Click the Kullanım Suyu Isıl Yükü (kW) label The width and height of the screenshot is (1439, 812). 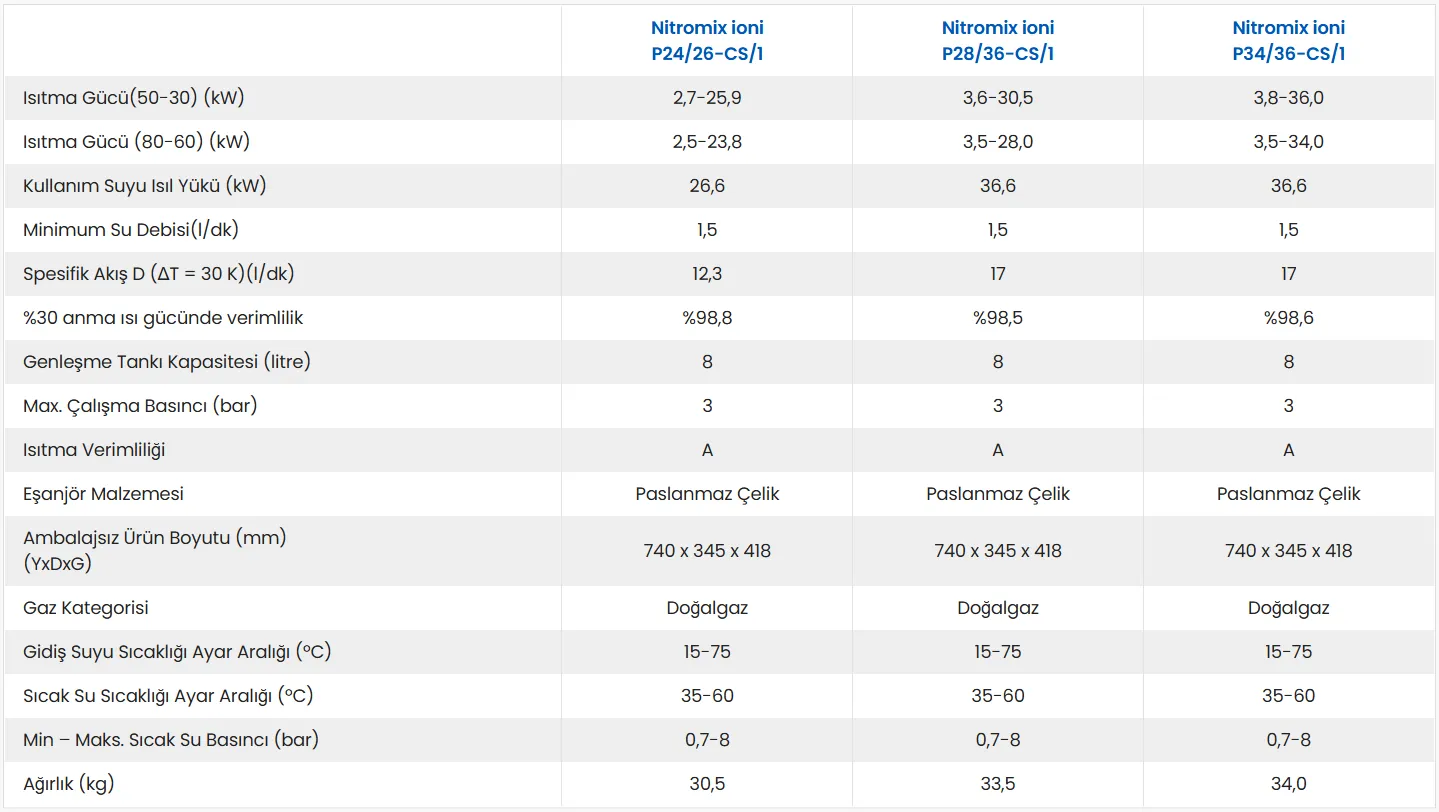pos(145,186)
